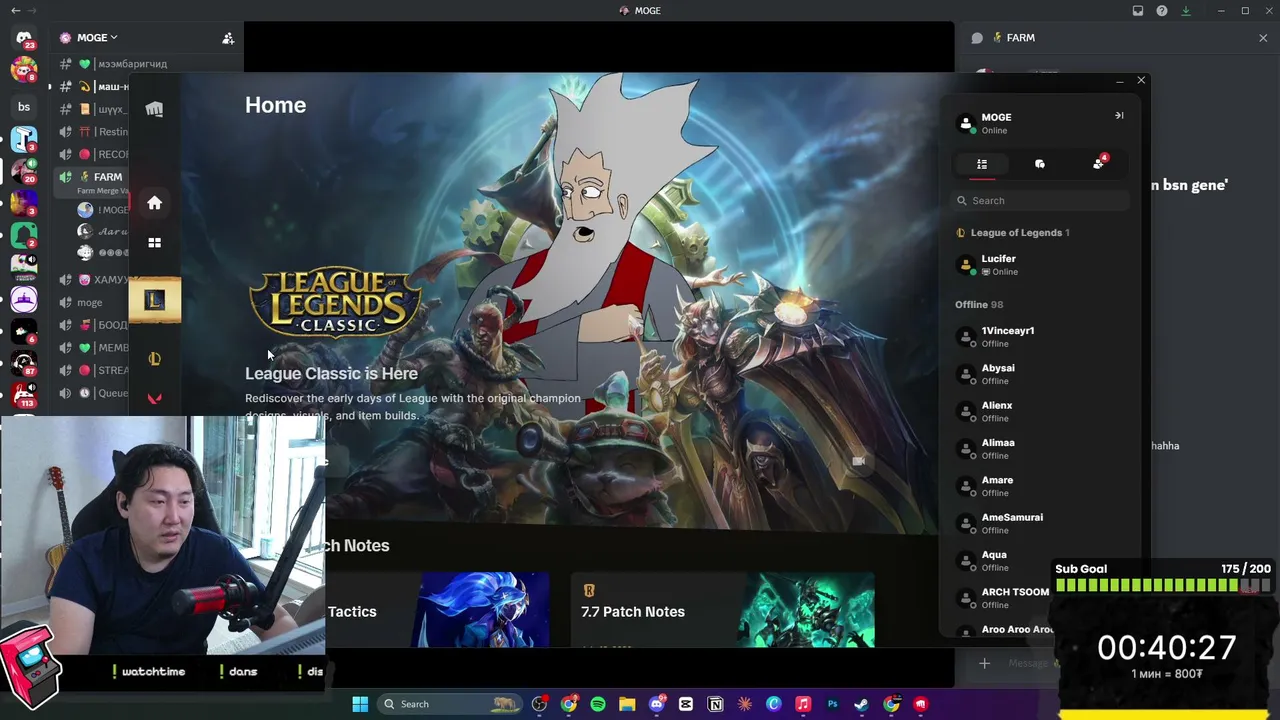
Task: Select offline friend 1Vinceayr1
Action: coord(1040,337)
